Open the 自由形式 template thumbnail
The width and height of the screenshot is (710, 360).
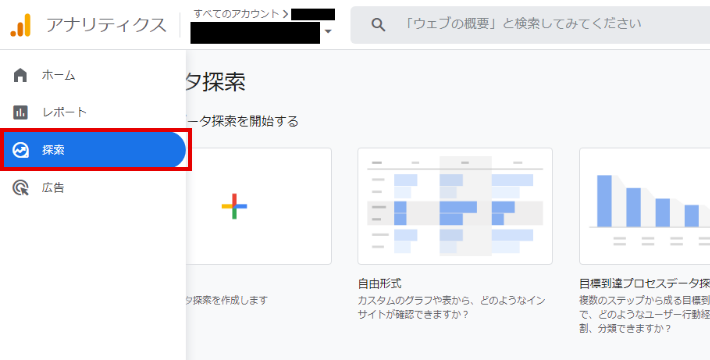(455, 206)
